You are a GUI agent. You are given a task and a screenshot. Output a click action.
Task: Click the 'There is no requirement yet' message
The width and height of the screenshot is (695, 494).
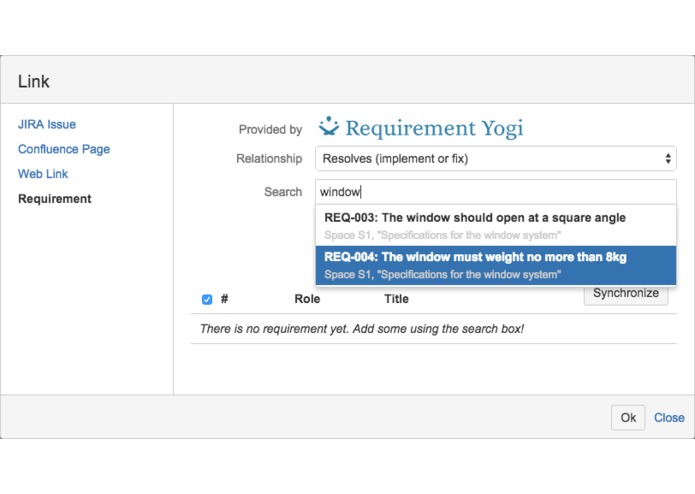tap(362, 329)
